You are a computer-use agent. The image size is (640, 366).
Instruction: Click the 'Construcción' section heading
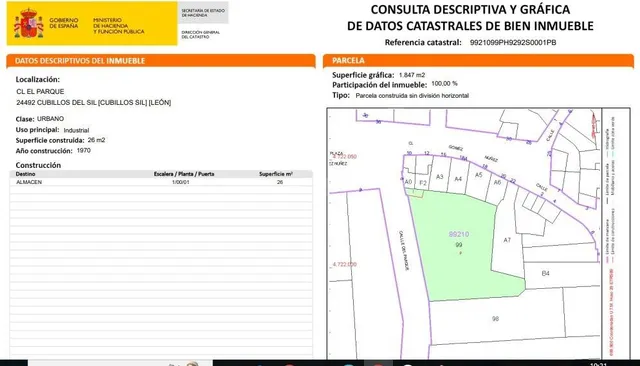[38, 165]
